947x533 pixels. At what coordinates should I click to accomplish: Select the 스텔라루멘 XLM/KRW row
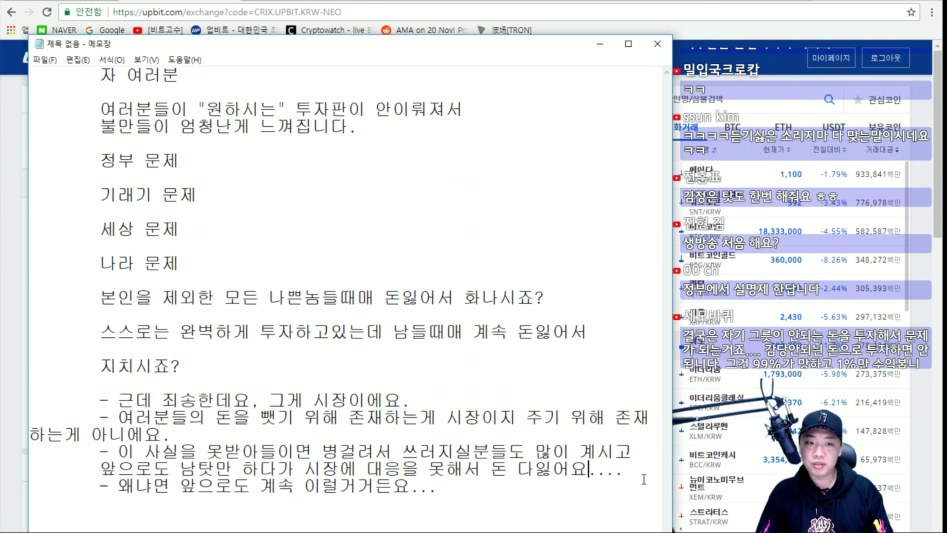click(x=790, y=431)
